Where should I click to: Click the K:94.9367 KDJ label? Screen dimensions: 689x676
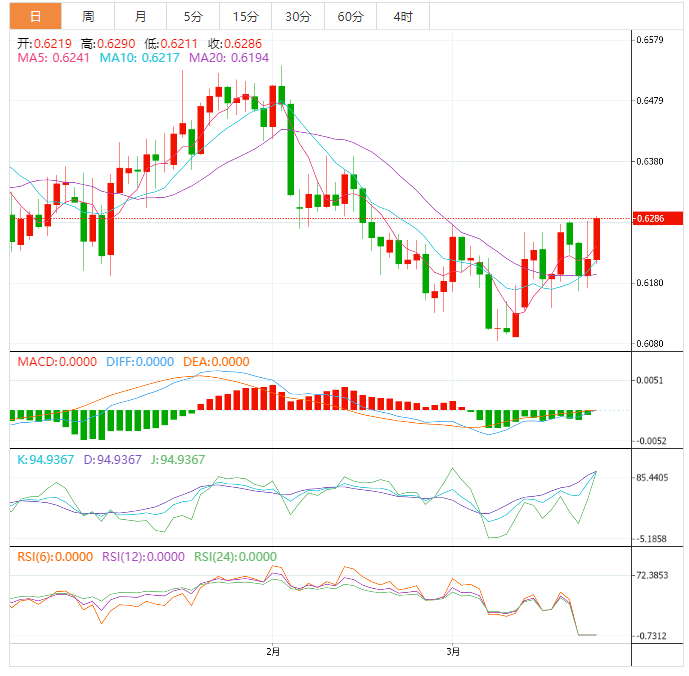tap(46, 460)
